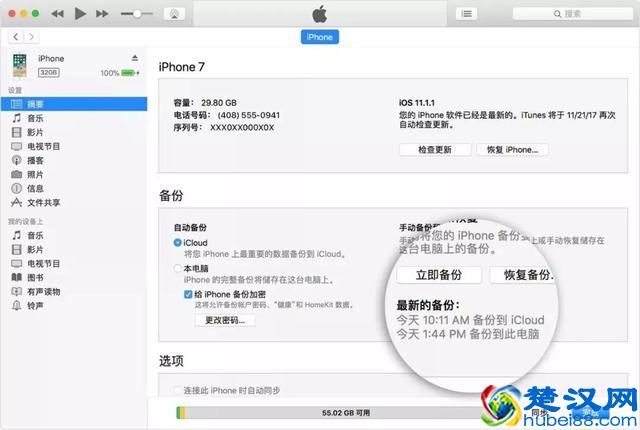Click the serial number XXX0XX000X0X
This screenshot has height=430, width=640.
[x=242, y=128]
